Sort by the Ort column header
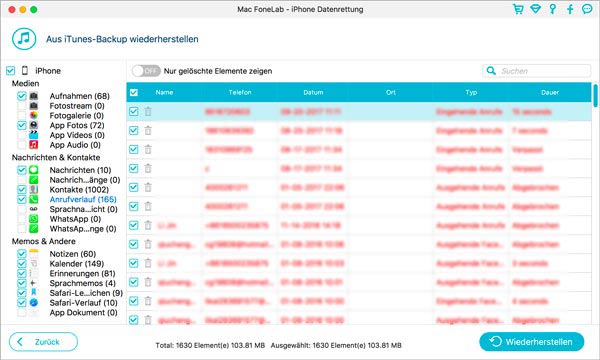Viewport: 600px width, 360px height. pos(391,92)
